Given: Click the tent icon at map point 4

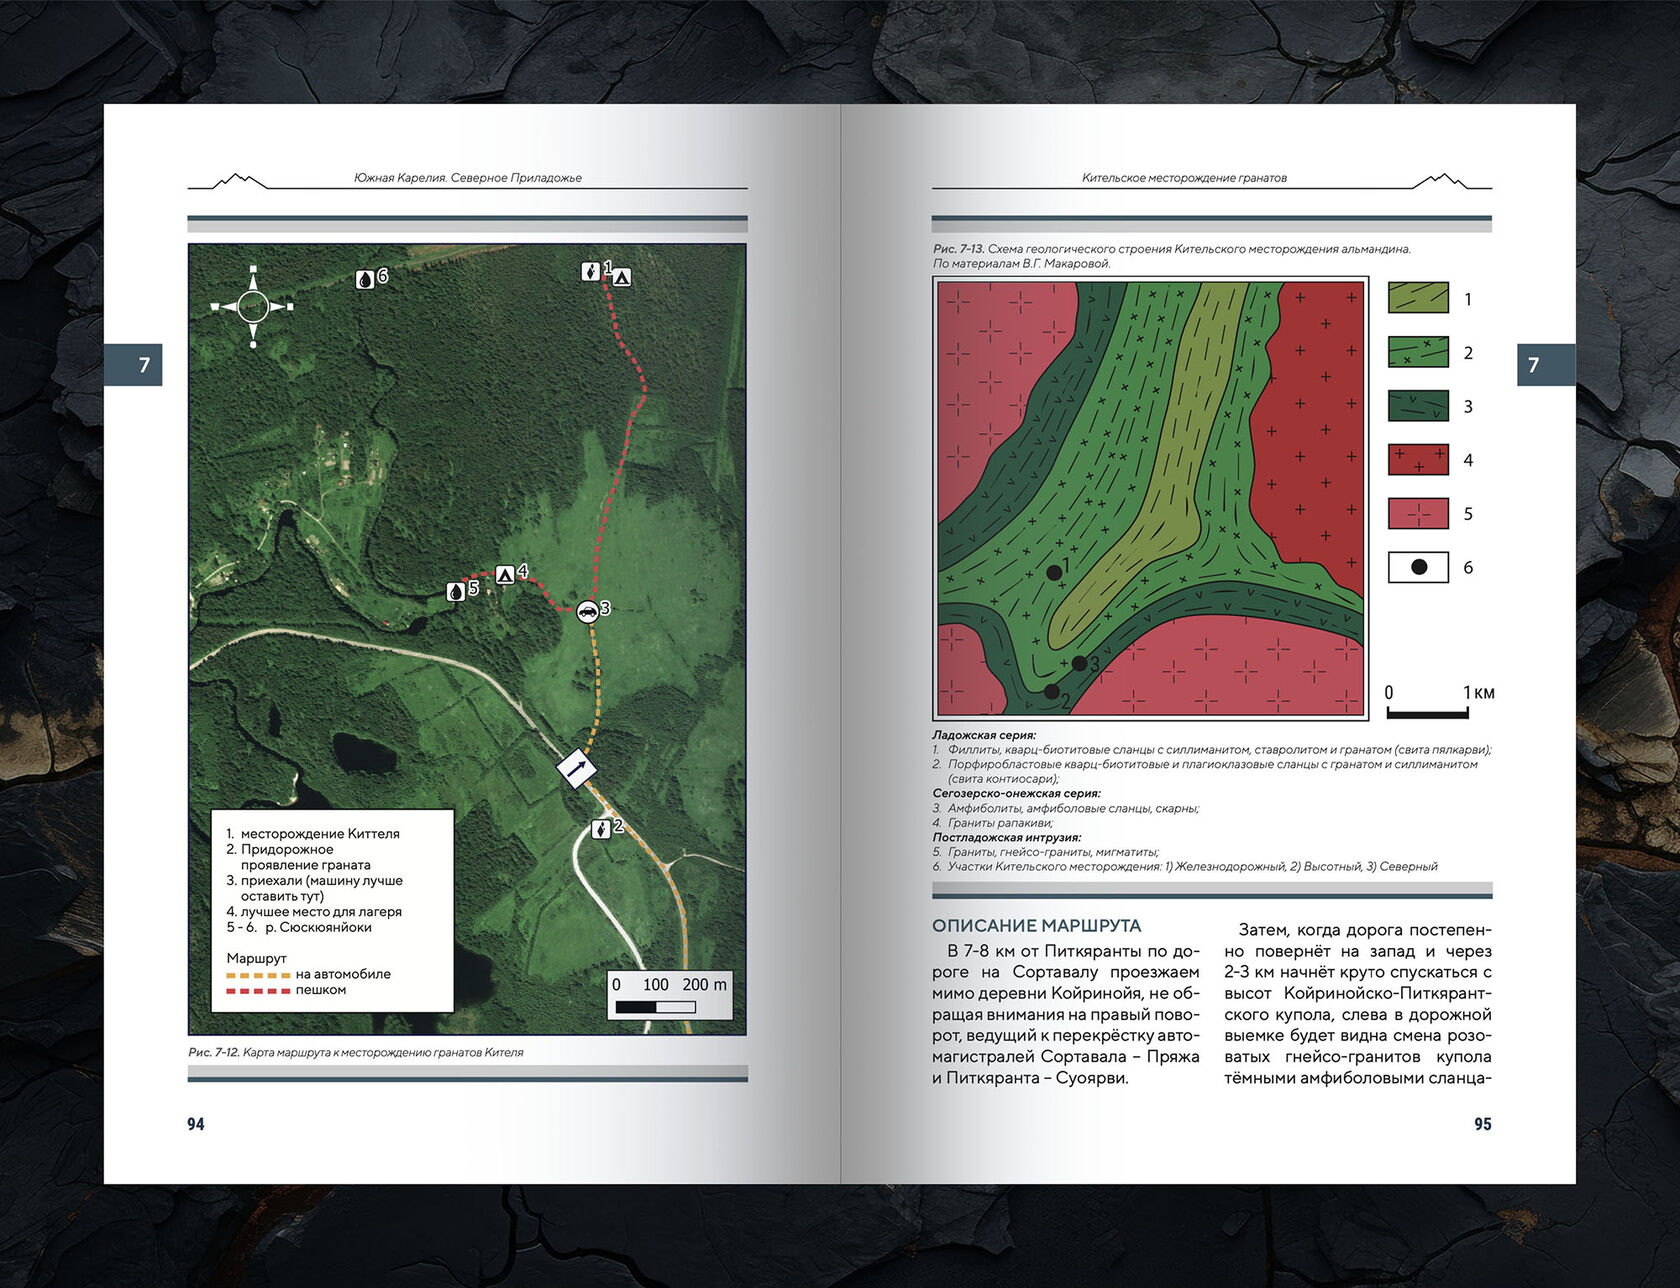Looking at the screenshot, I should pyautogui.click(x=505, y=574).
